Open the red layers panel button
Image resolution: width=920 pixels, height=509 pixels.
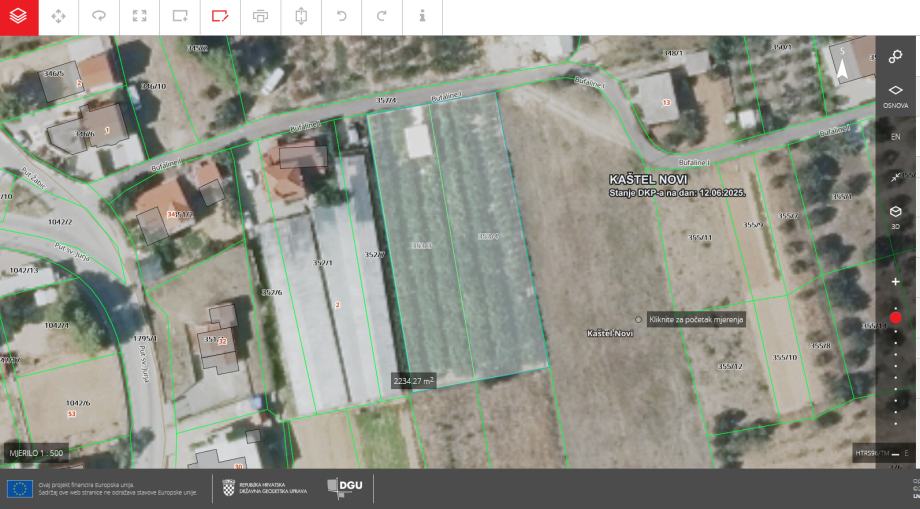point(19,17)
